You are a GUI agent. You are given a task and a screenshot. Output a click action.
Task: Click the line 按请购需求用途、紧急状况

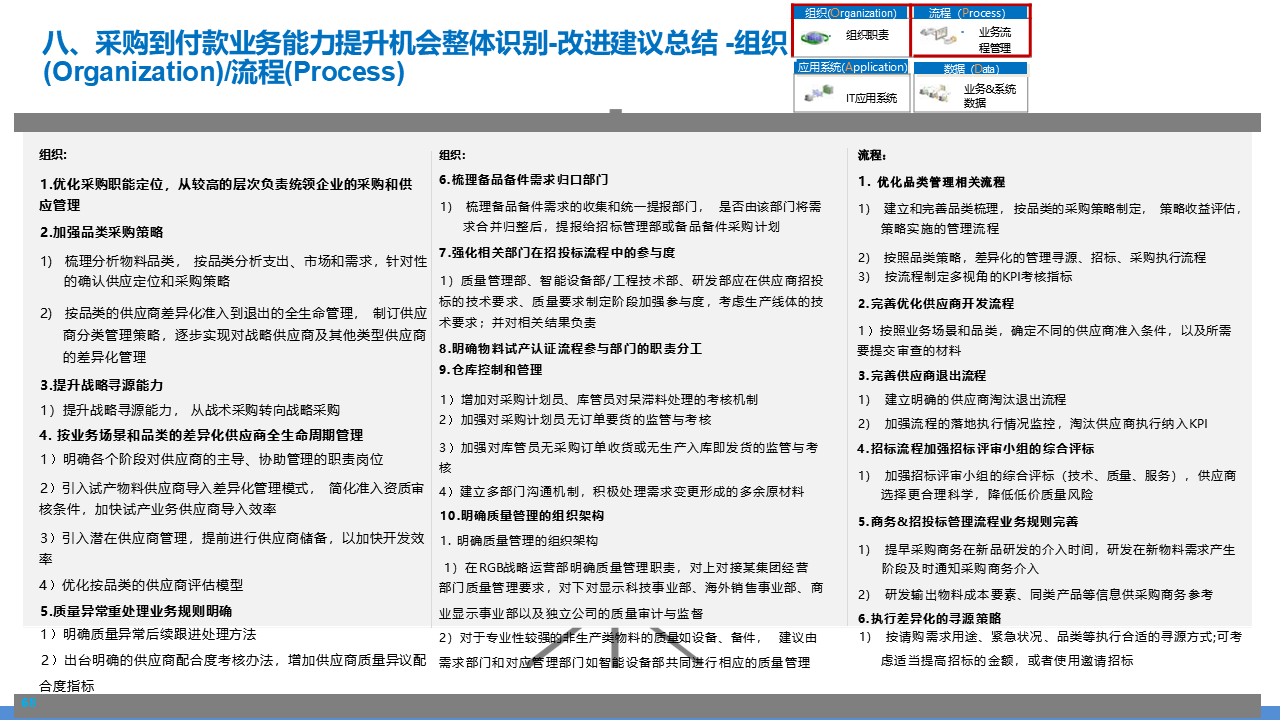tap(1050, 648)
